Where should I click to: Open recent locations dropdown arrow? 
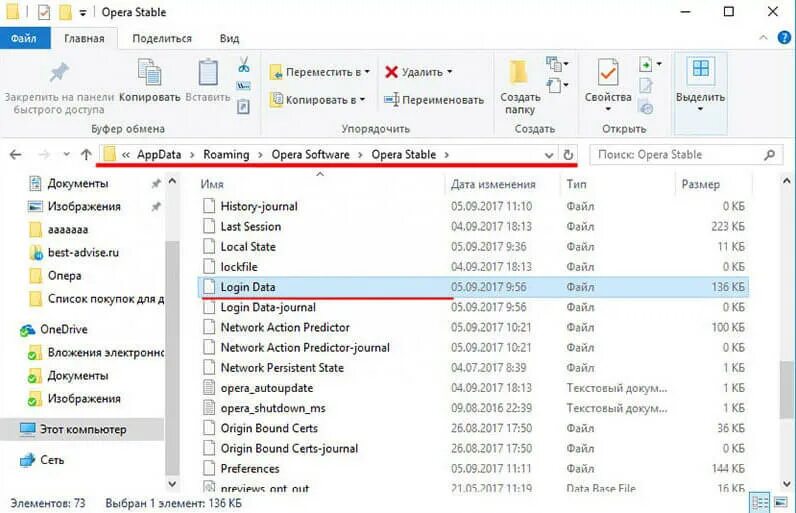[x=67, y=155]
